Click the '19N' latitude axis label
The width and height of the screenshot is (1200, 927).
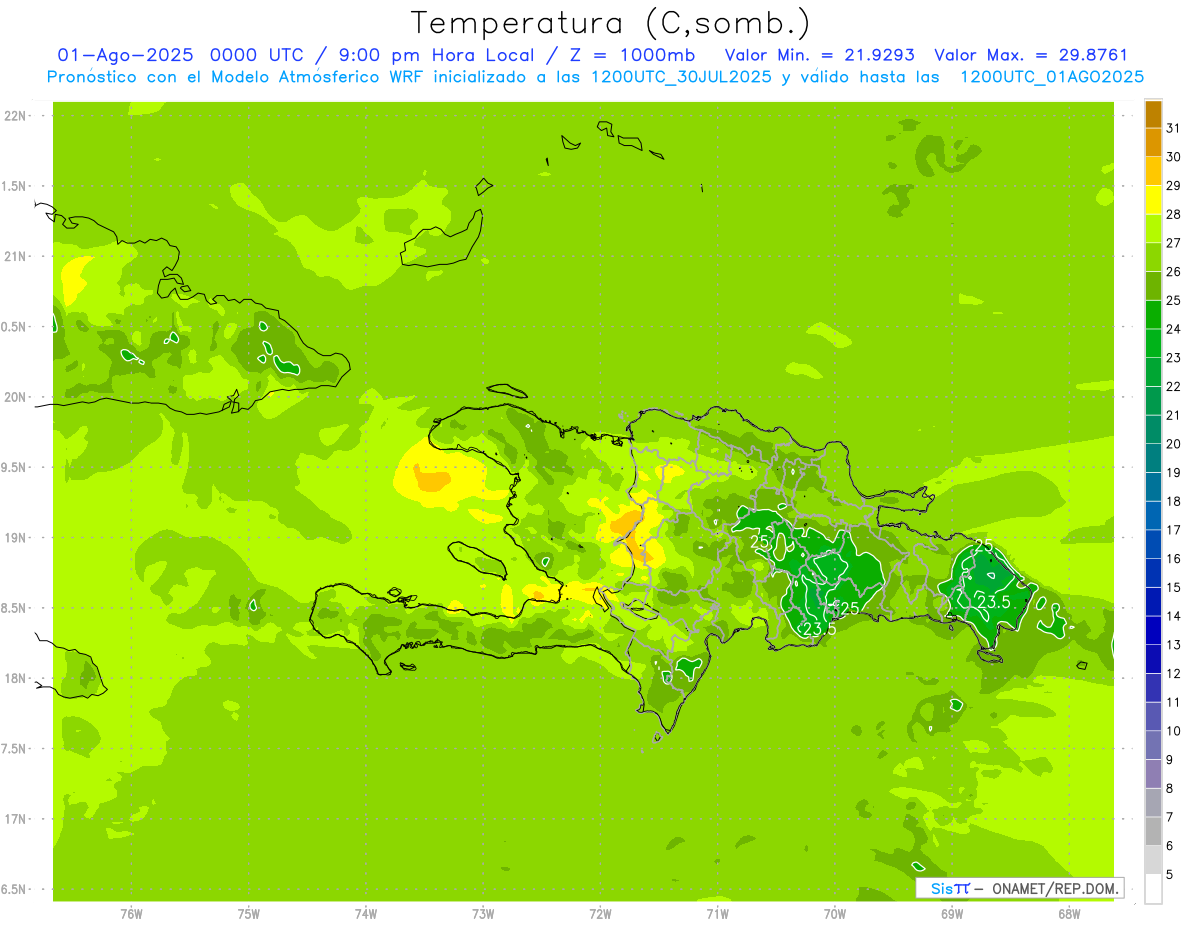(x=17, y=537)
